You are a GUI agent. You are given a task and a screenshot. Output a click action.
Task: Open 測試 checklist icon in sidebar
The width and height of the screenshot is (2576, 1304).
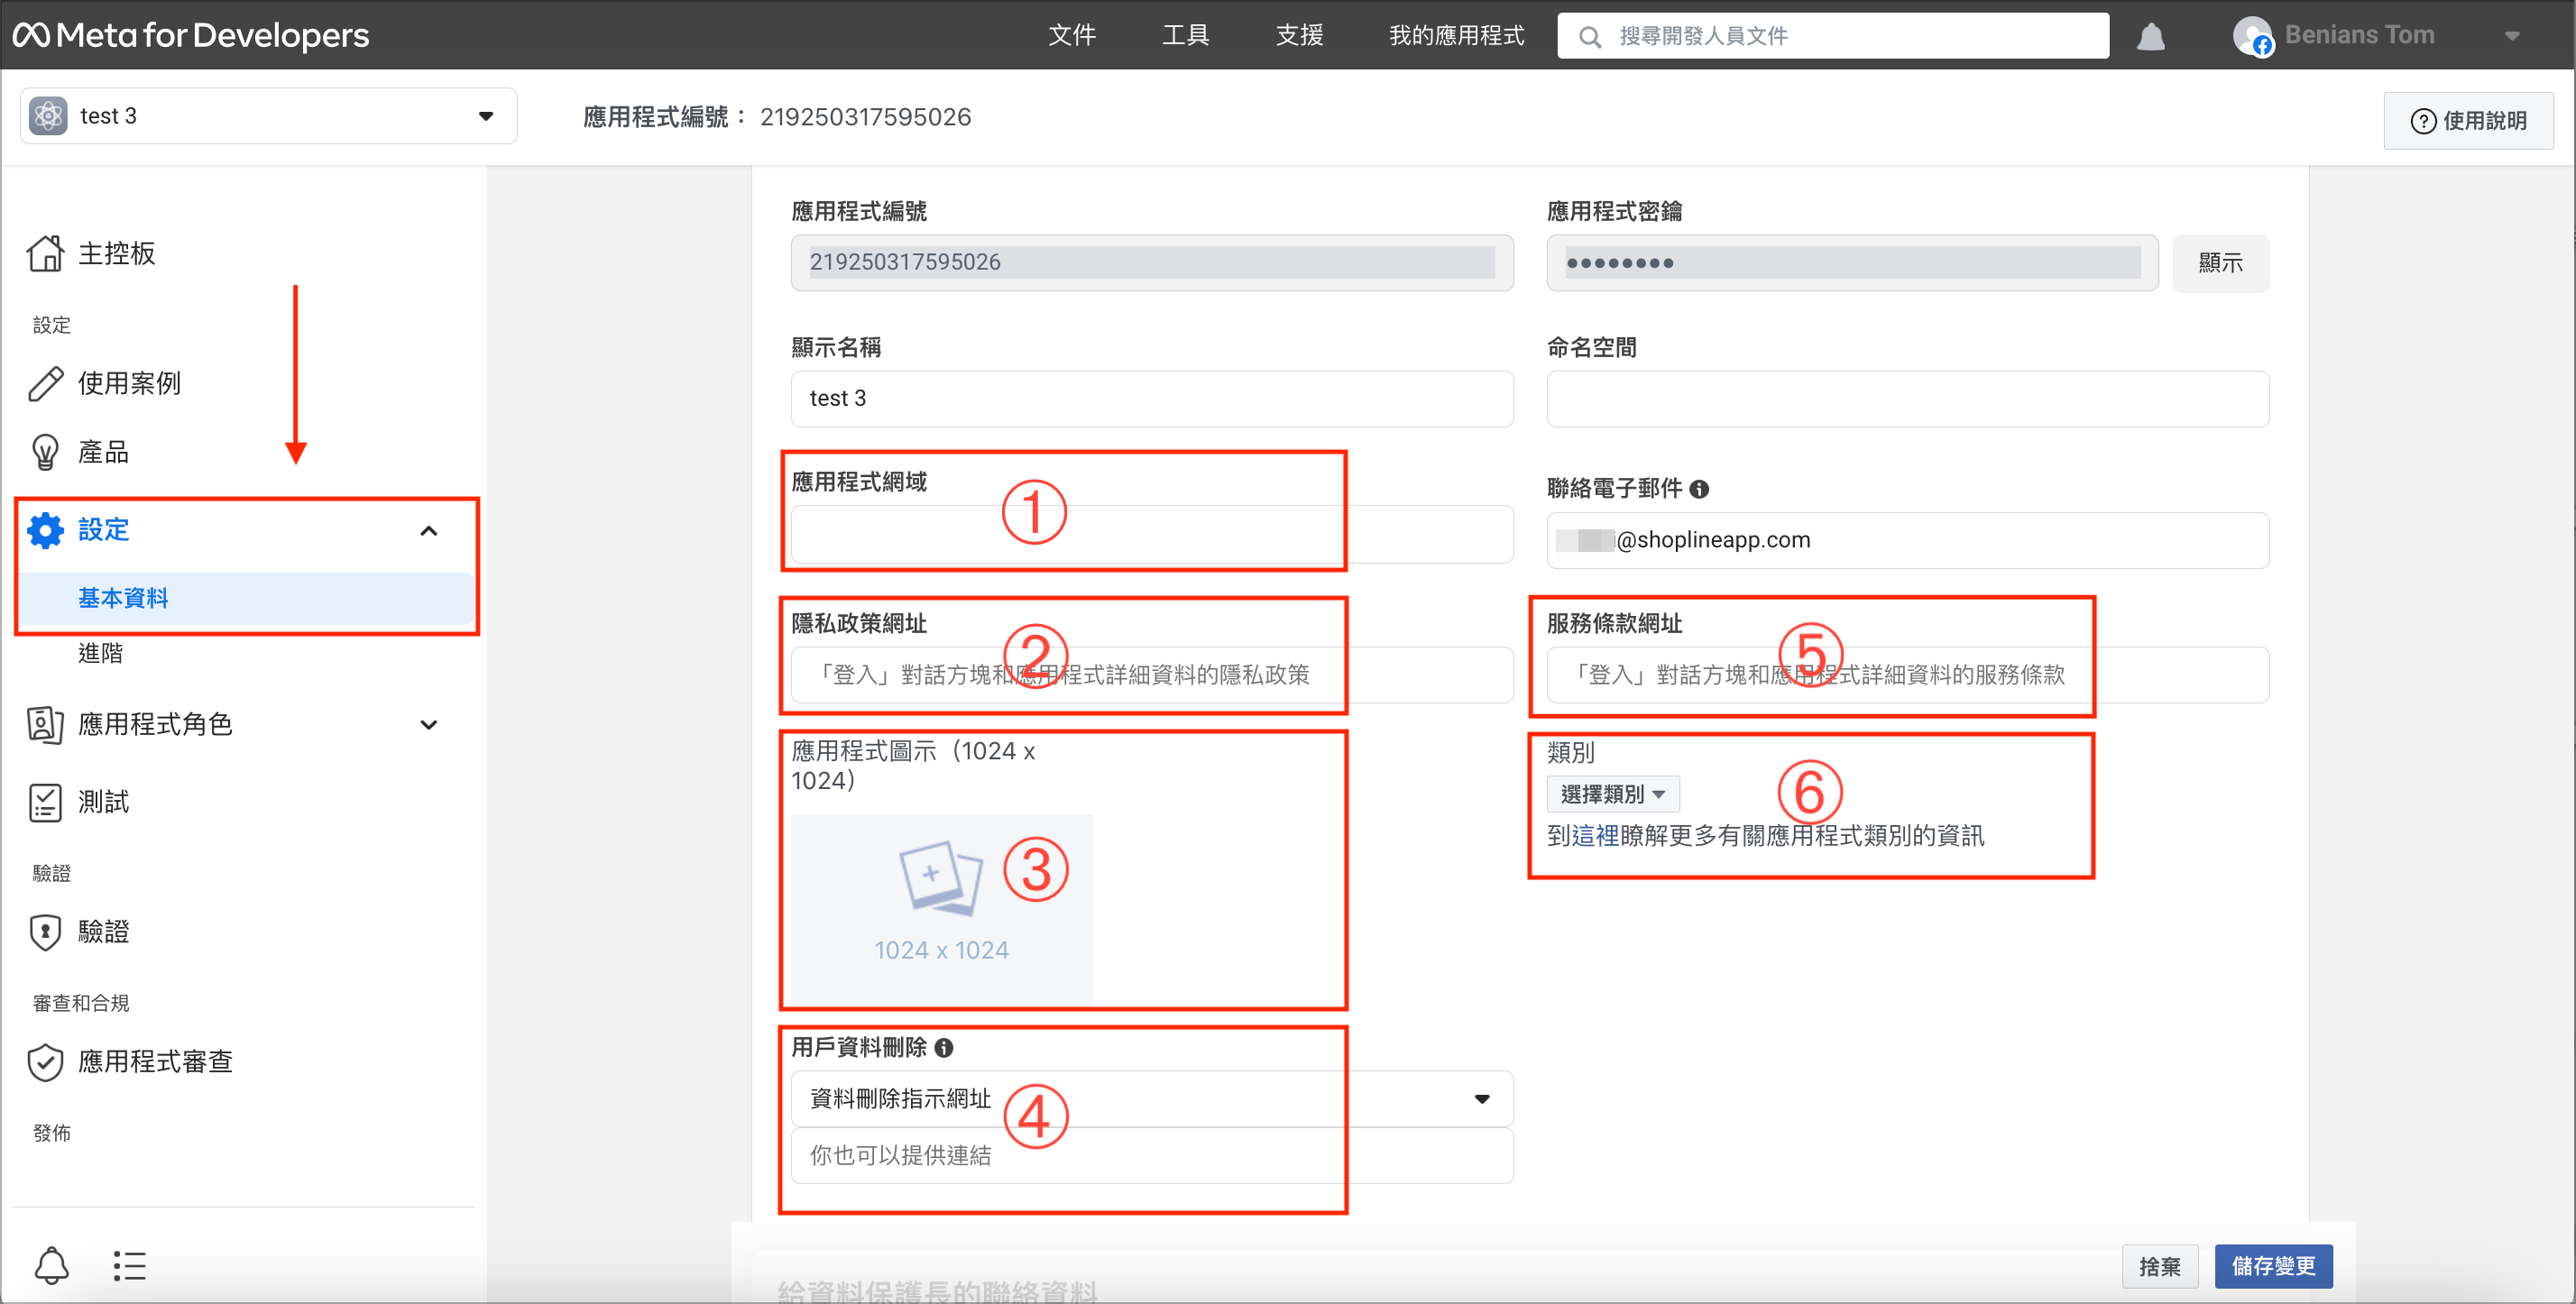[45, 802]
